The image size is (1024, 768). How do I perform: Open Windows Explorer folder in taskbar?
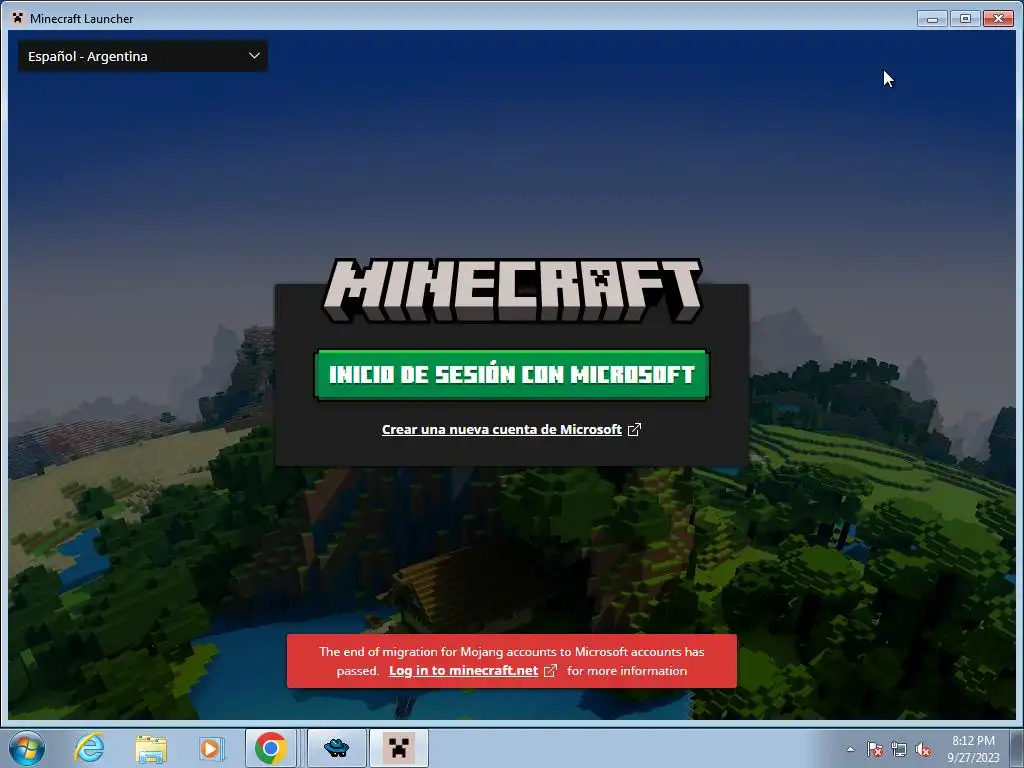click(151, 748)
